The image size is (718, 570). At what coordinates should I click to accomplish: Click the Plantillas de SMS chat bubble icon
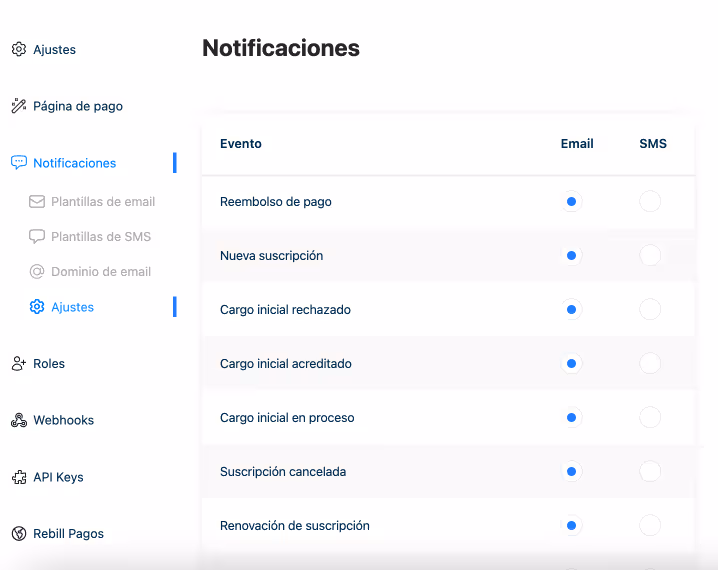click(37, 236)
